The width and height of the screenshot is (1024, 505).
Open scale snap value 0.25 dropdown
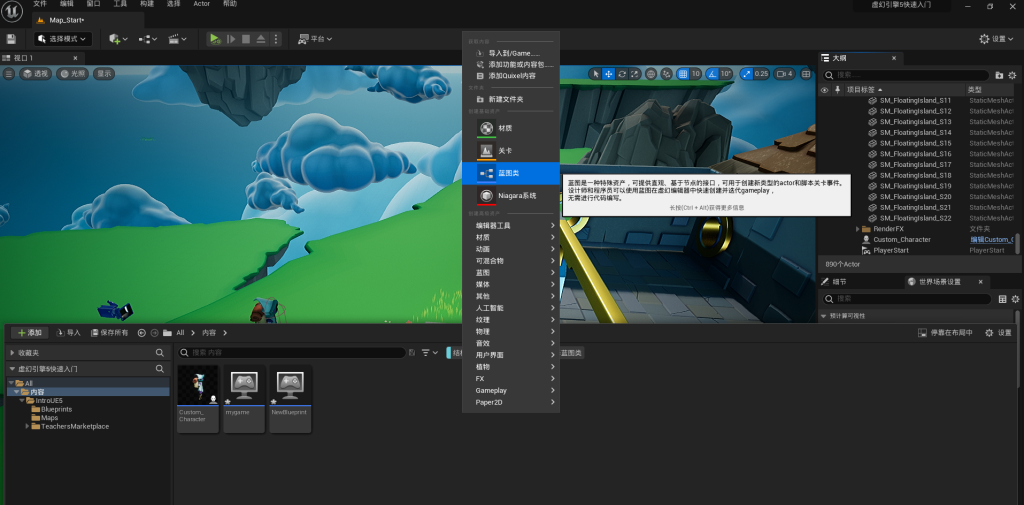click(x=761, y=74)
